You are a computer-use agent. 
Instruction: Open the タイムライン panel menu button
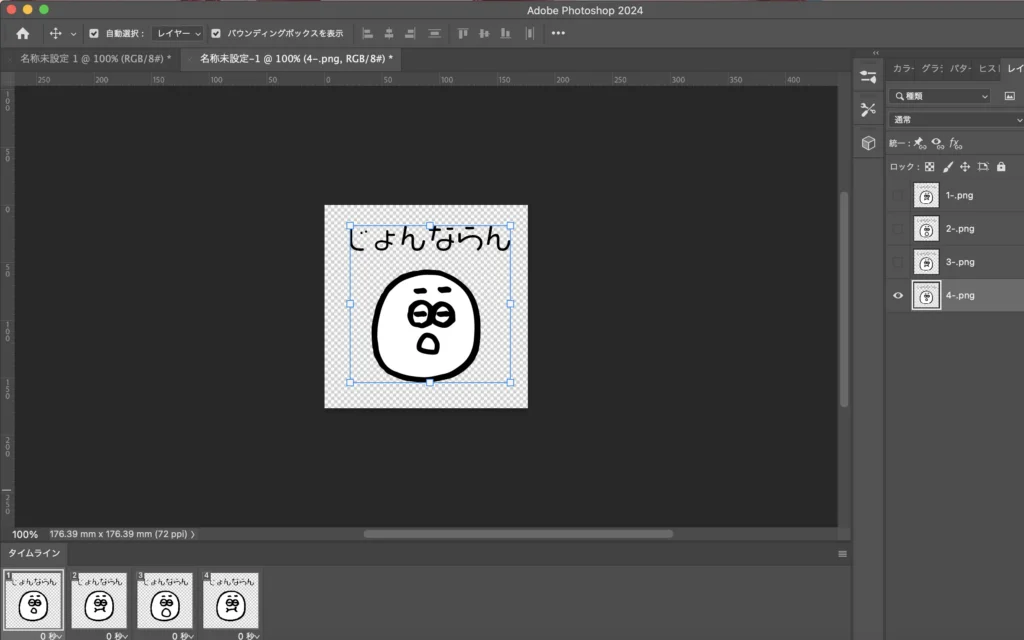pyautogui.click(x=842, y=553)
